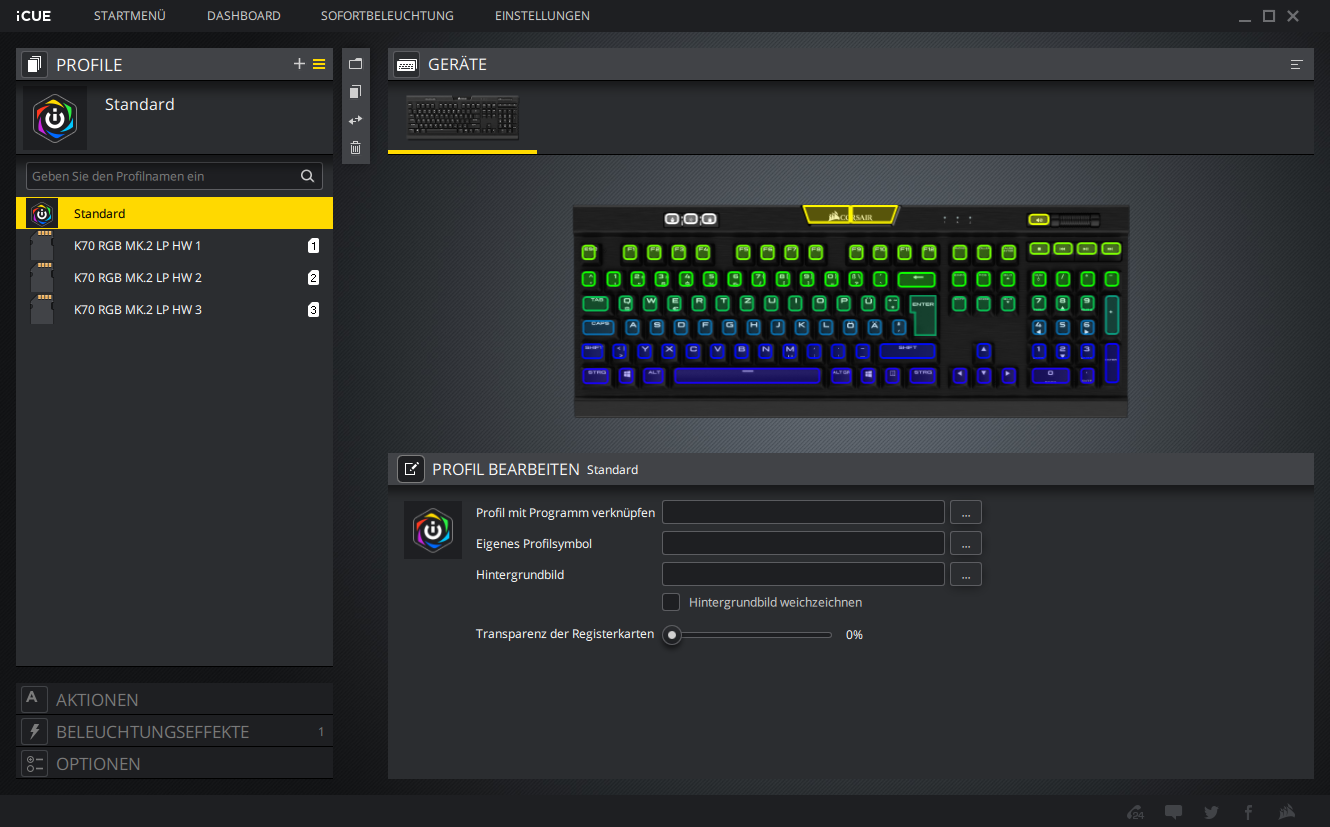Browse for program next to Profil mit Programm verknüpfen
1330x827 pixels.
tap(966, 512)
